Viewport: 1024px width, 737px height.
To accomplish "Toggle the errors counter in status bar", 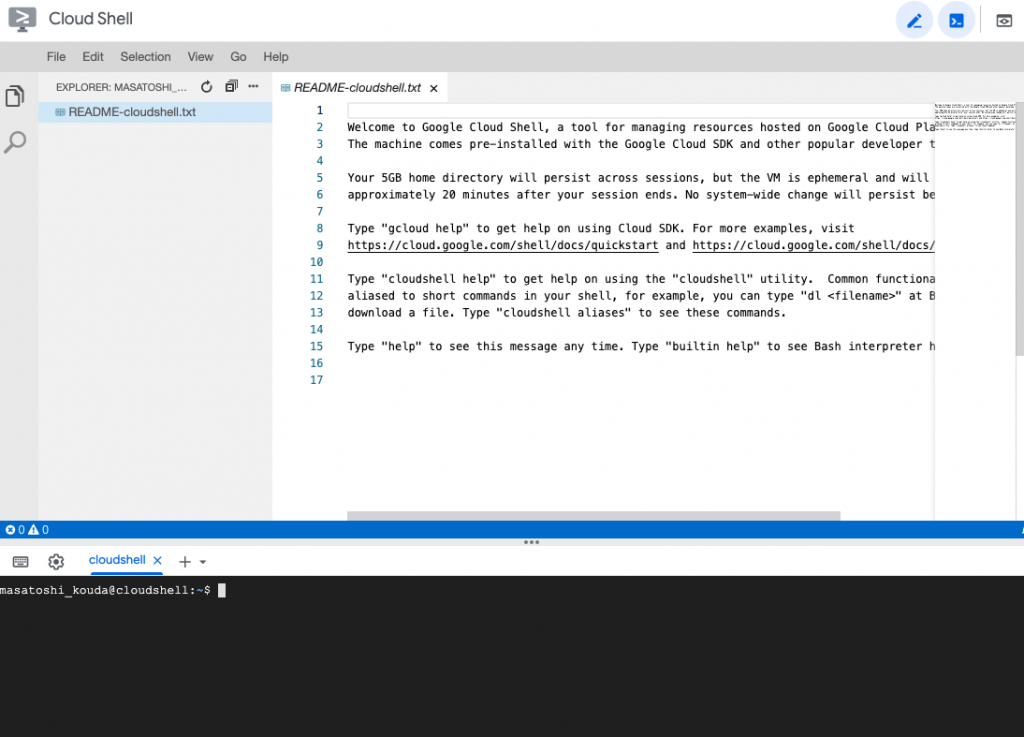I will [13, 529].
